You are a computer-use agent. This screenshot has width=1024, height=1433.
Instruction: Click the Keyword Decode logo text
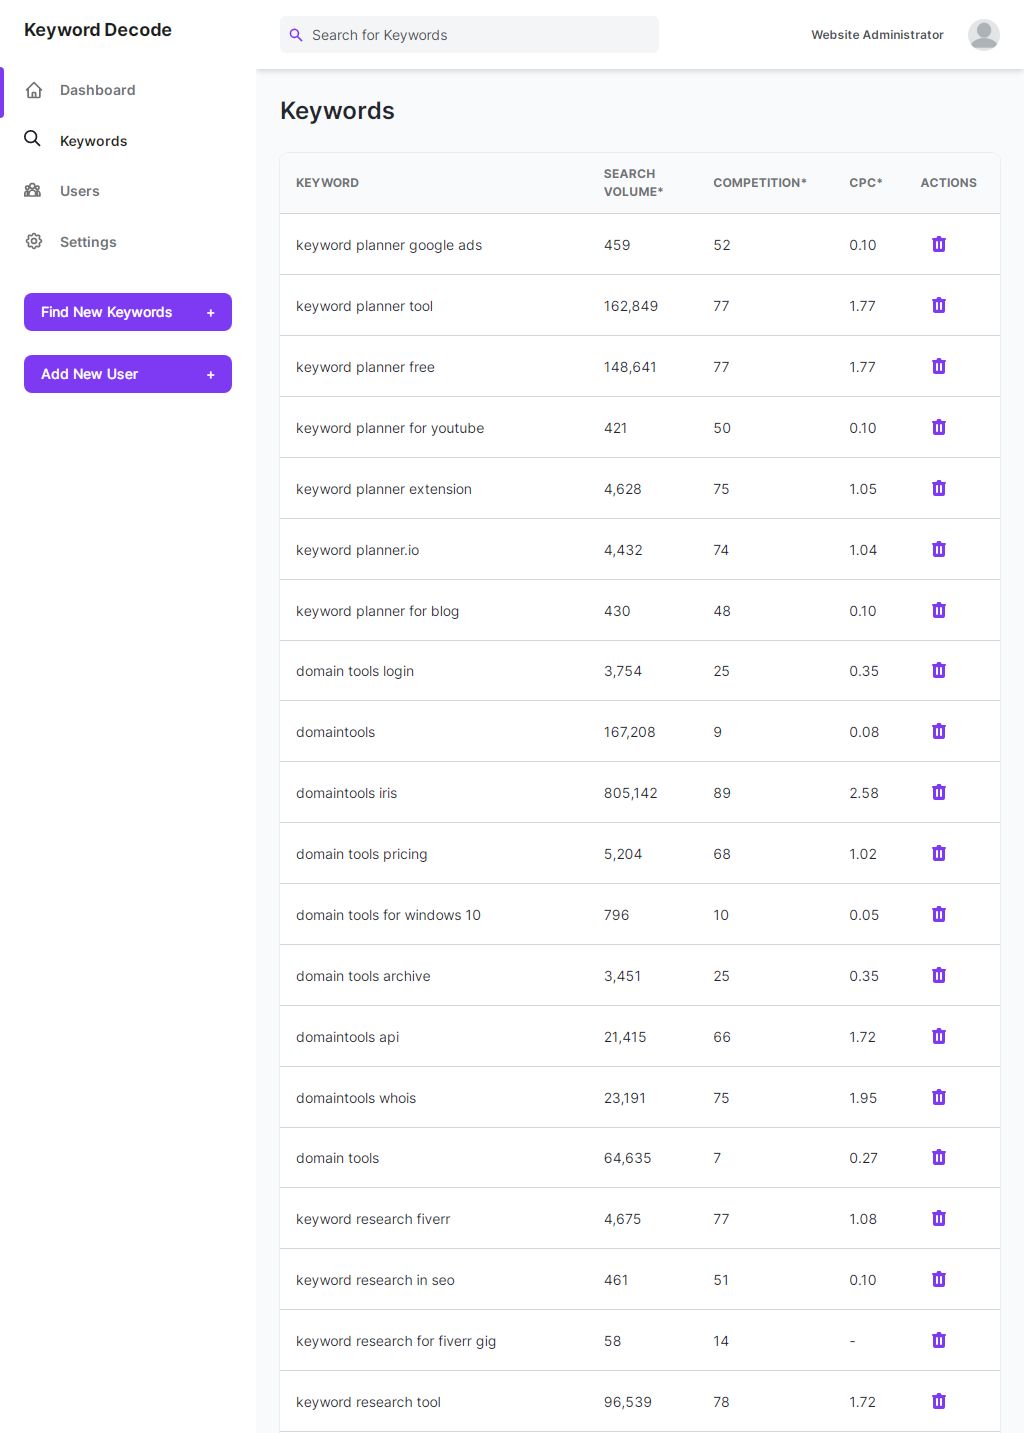point(98,30)
